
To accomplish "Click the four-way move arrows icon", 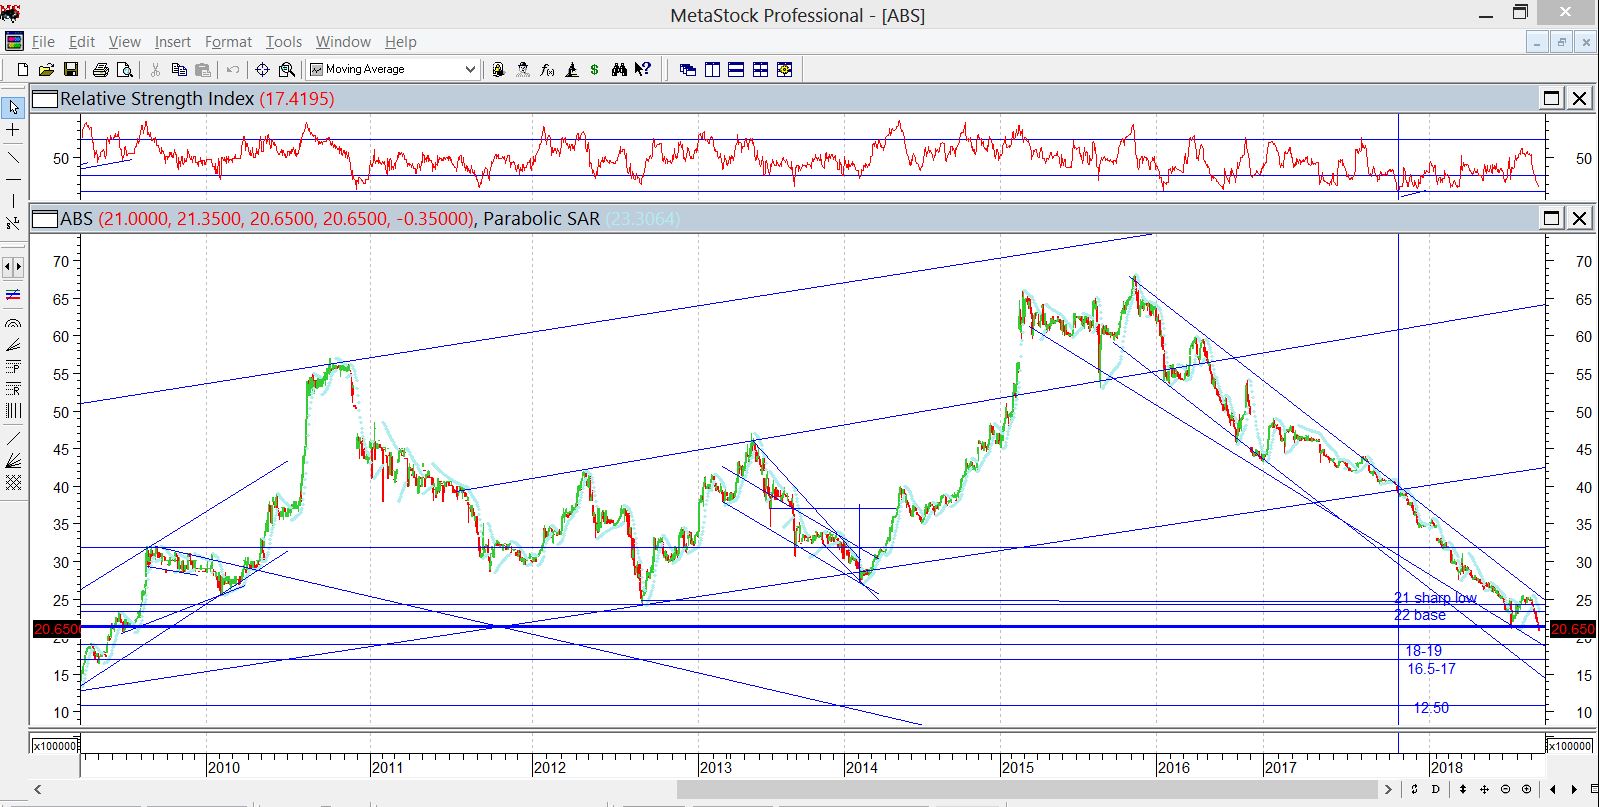I will pyautogui.click(x=1483, y=790).
